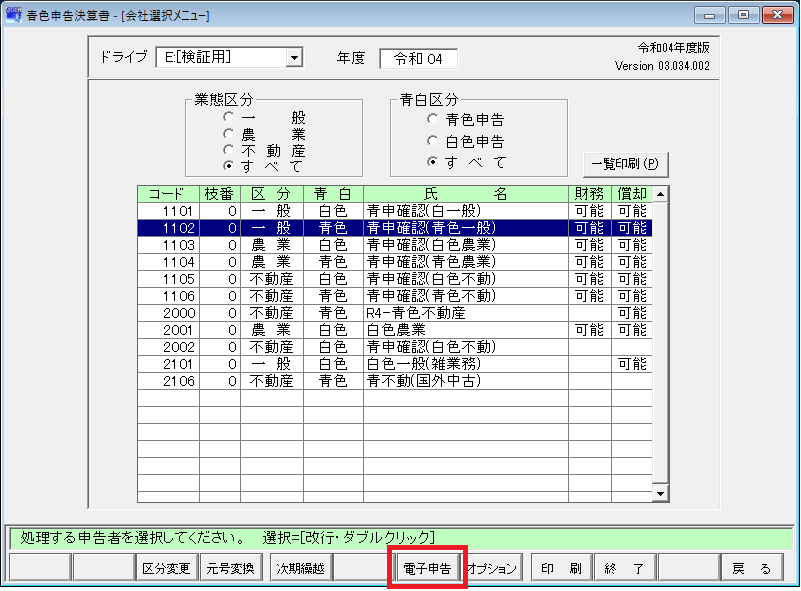Screen dimensions: 801x591
Task: Select row 白色一般(雑業務)
Action: (x=395, y=364)
